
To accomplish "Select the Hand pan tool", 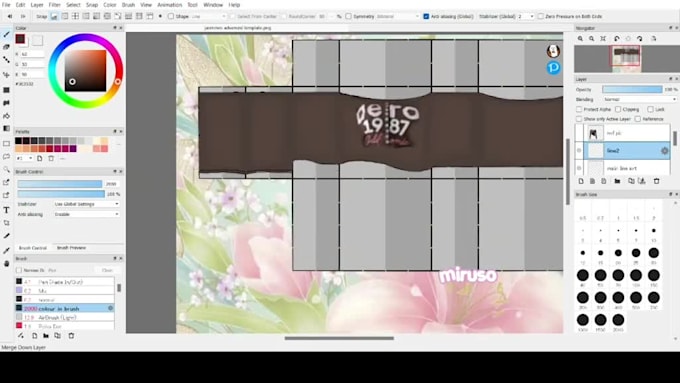I will click(7, 263).
